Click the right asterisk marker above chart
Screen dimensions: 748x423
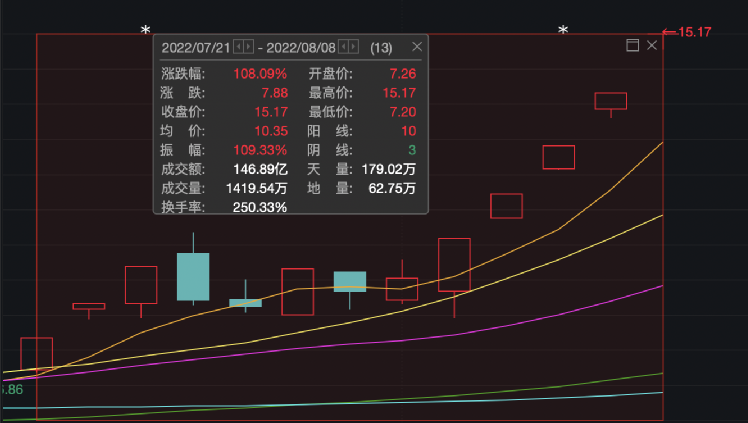coord(563,32)
